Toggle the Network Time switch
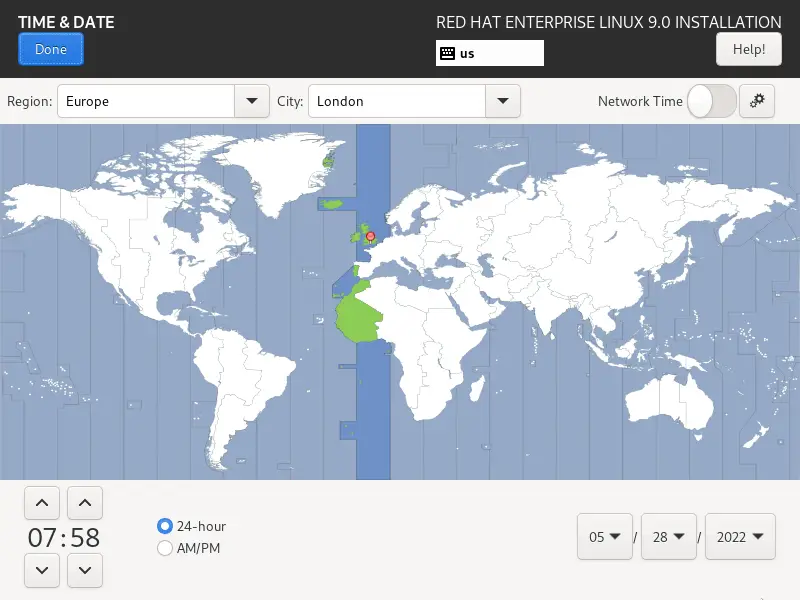This screenshot has width=800, height=600. coord(712,101)
